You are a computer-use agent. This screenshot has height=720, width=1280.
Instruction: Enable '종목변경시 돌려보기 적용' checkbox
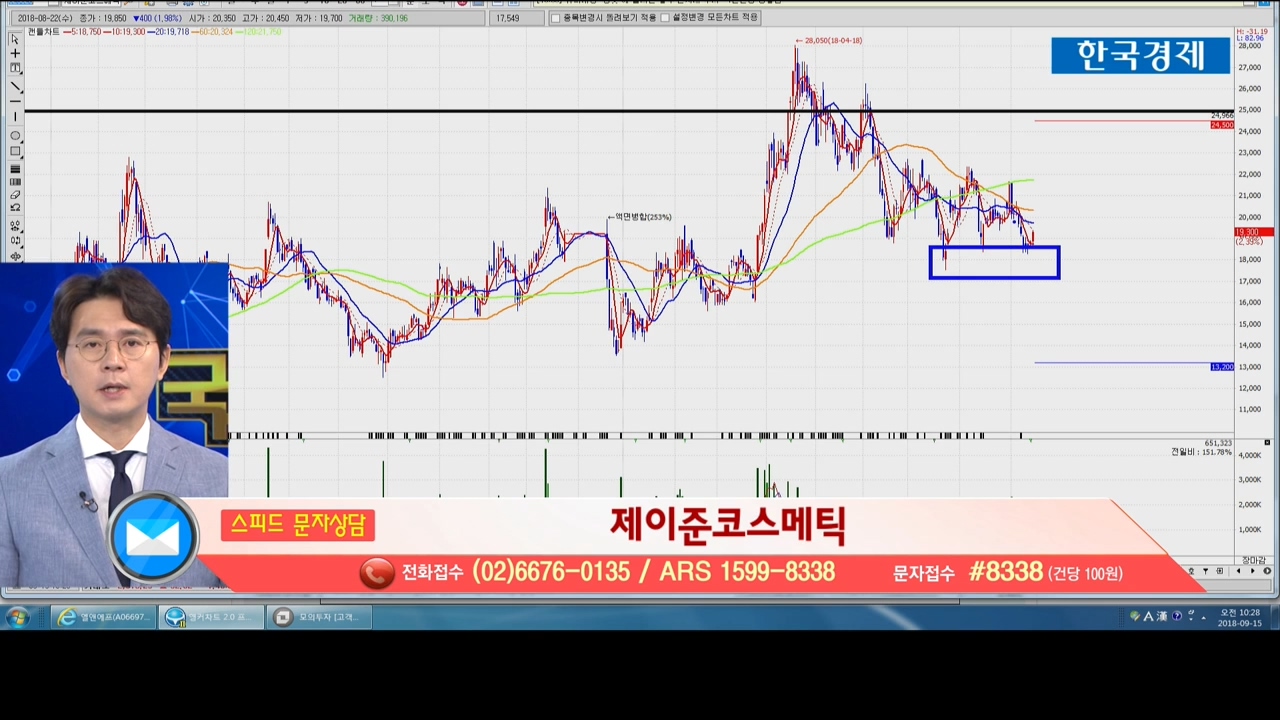(x=556, y=18)
